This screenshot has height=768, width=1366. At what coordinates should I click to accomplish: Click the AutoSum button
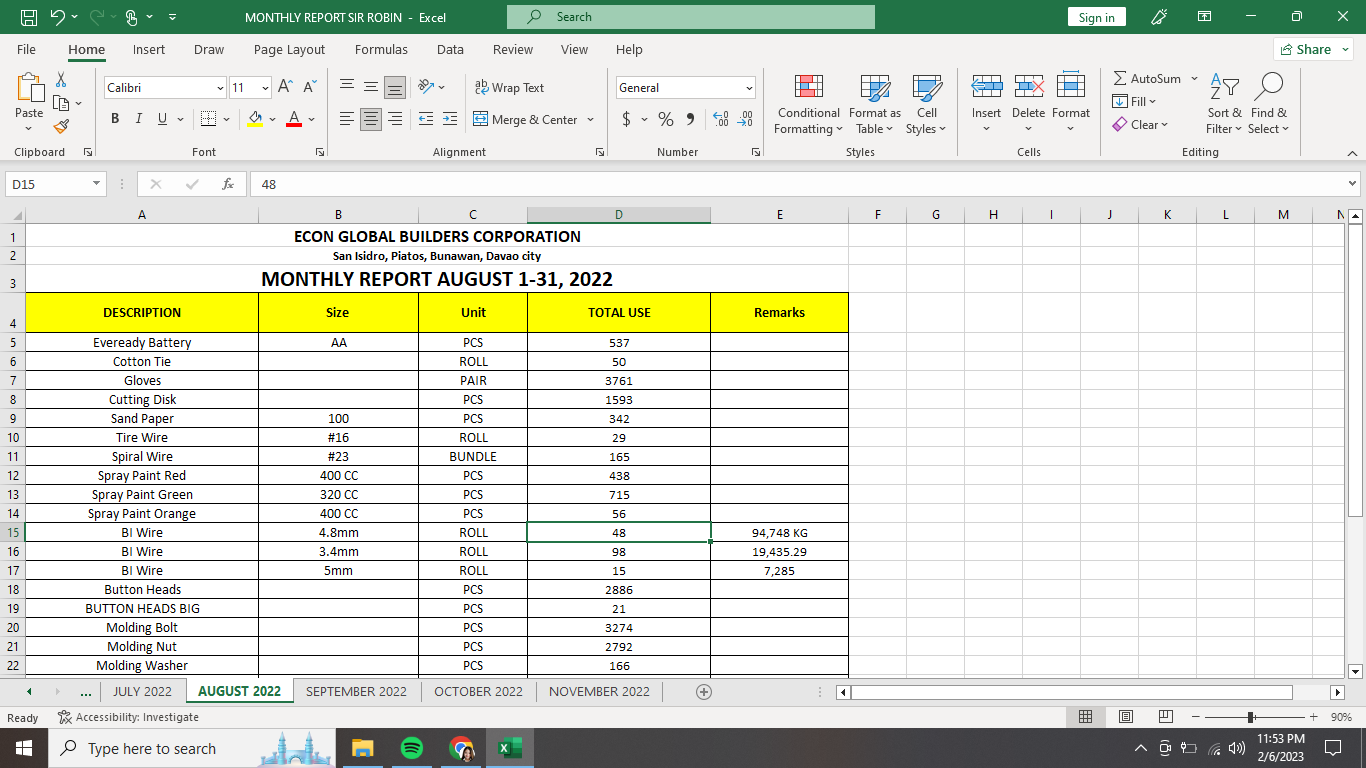click(1147, 78)
